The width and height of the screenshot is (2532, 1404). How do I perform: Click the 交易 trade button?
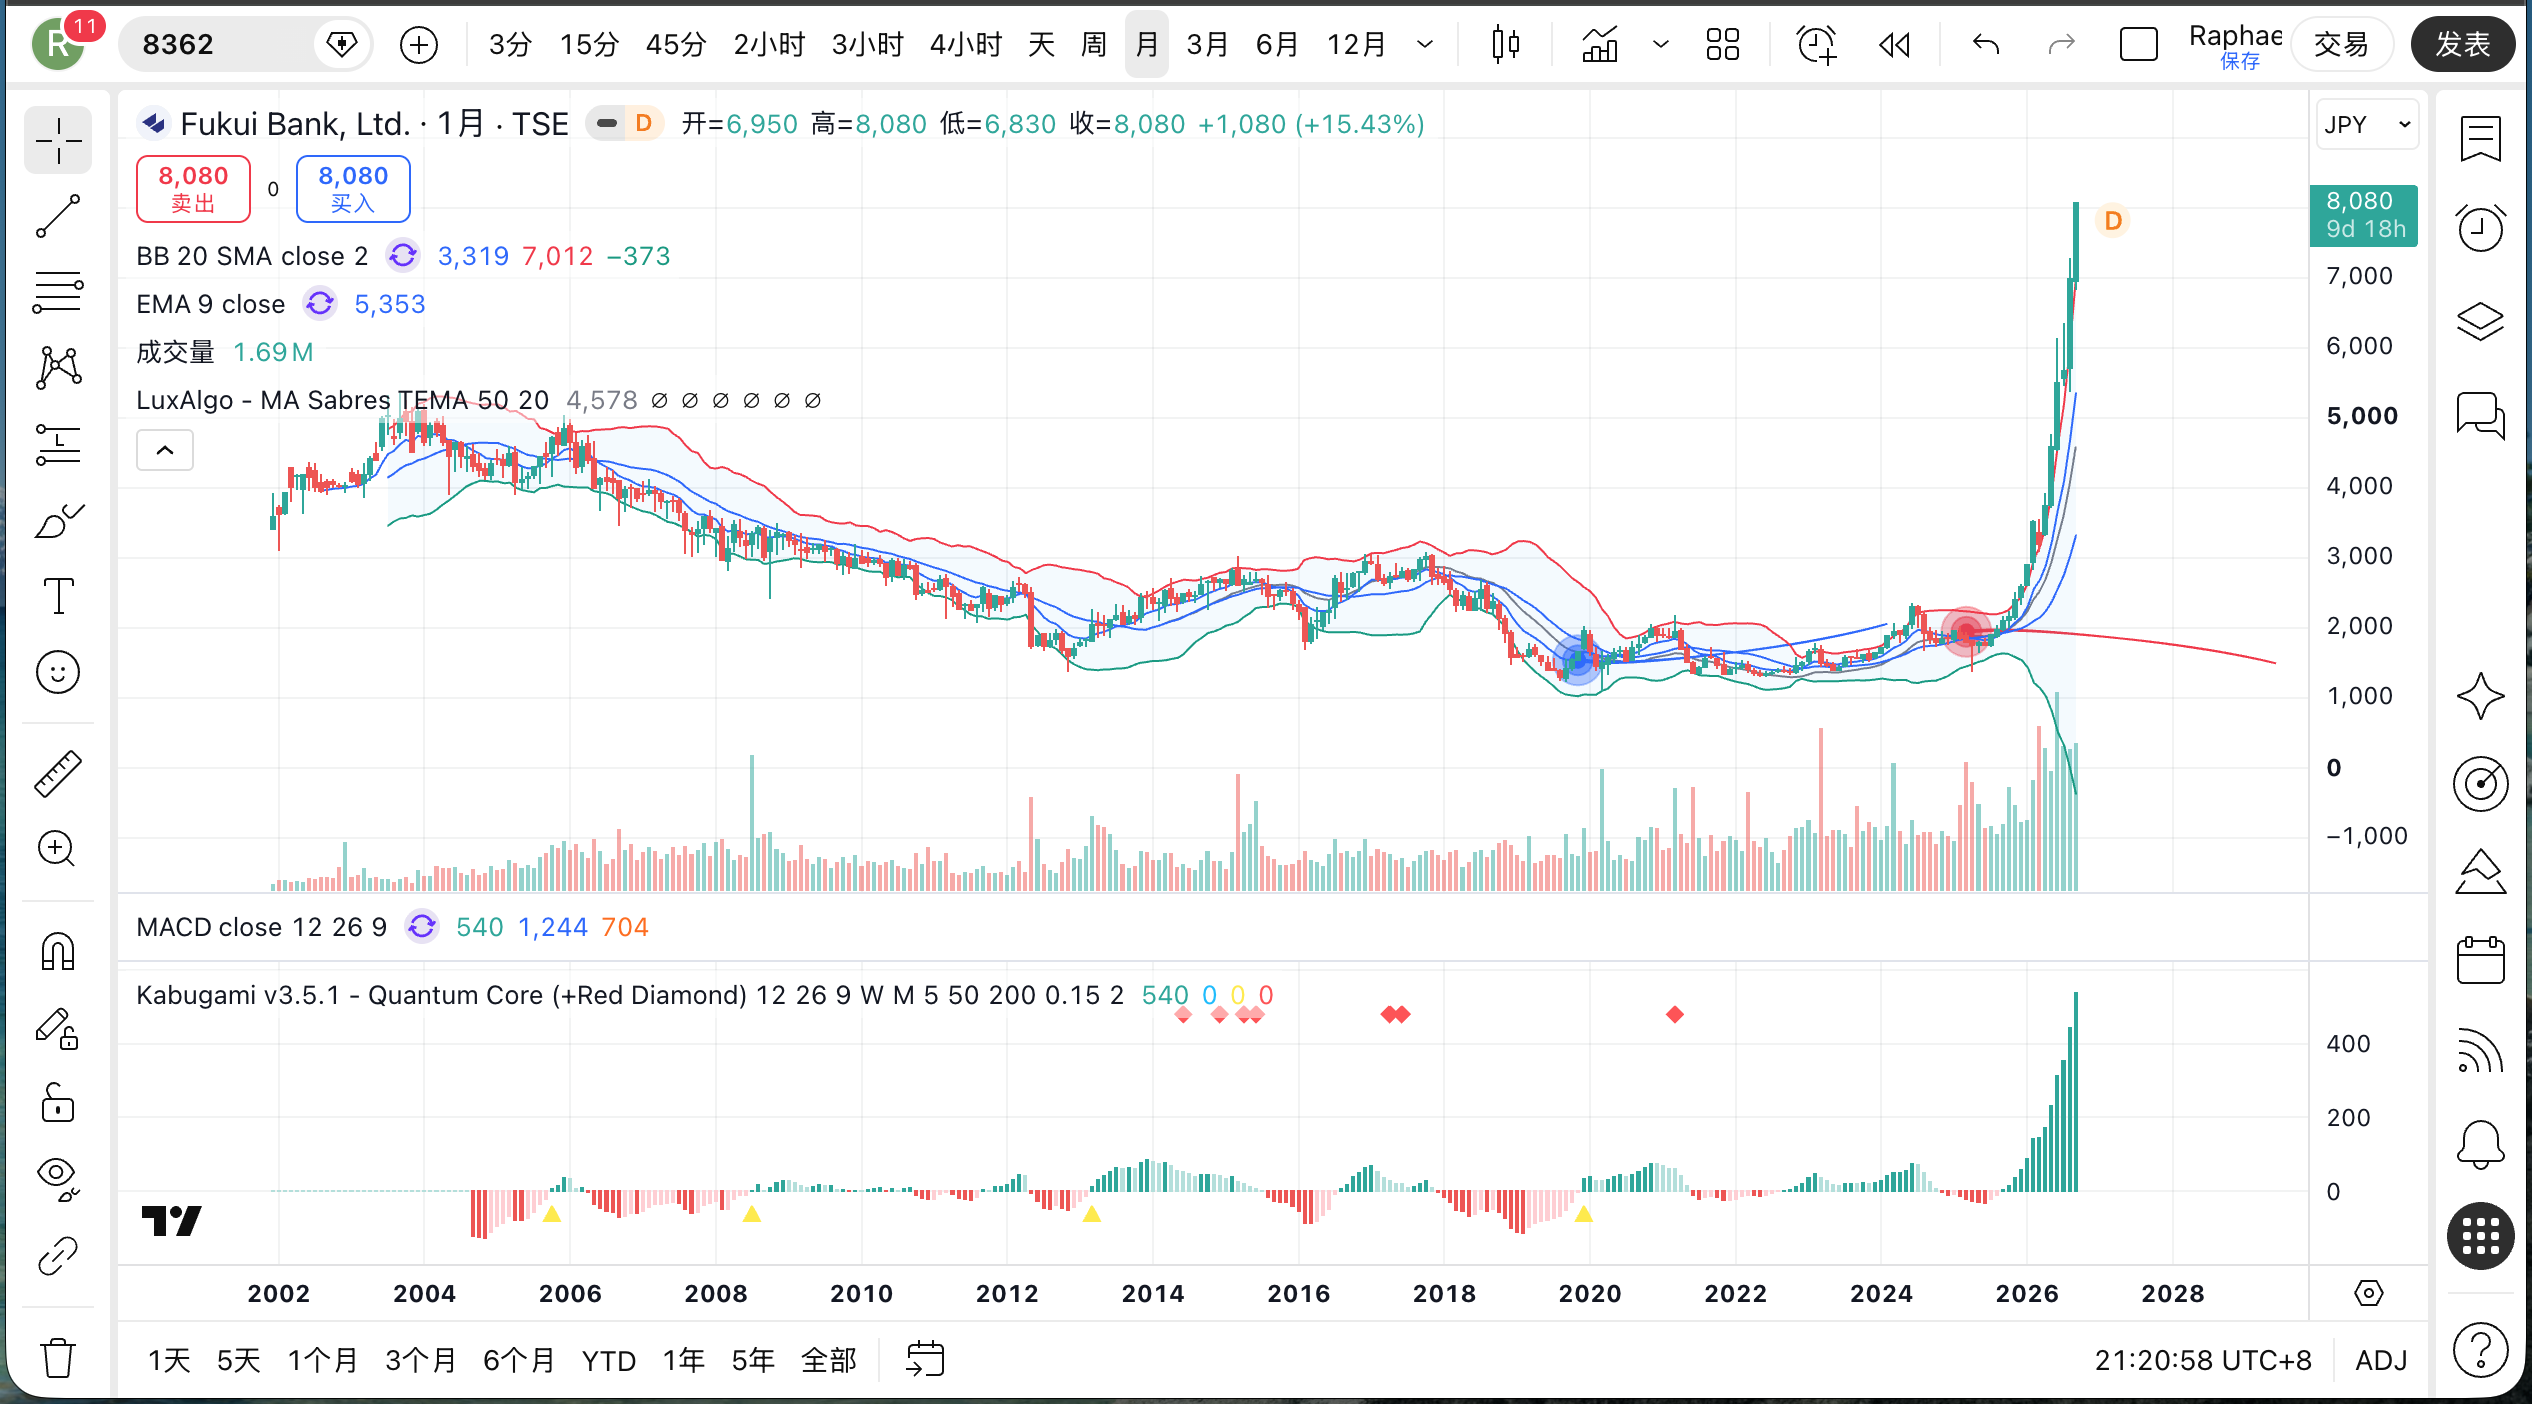coord(2341,44)
